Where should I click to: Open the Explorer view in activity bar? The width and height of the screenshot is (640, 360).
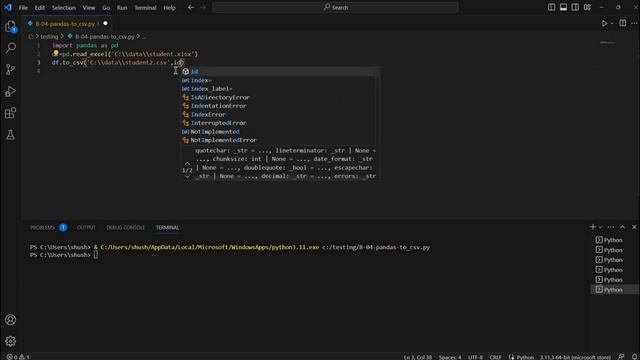(11, 27)
